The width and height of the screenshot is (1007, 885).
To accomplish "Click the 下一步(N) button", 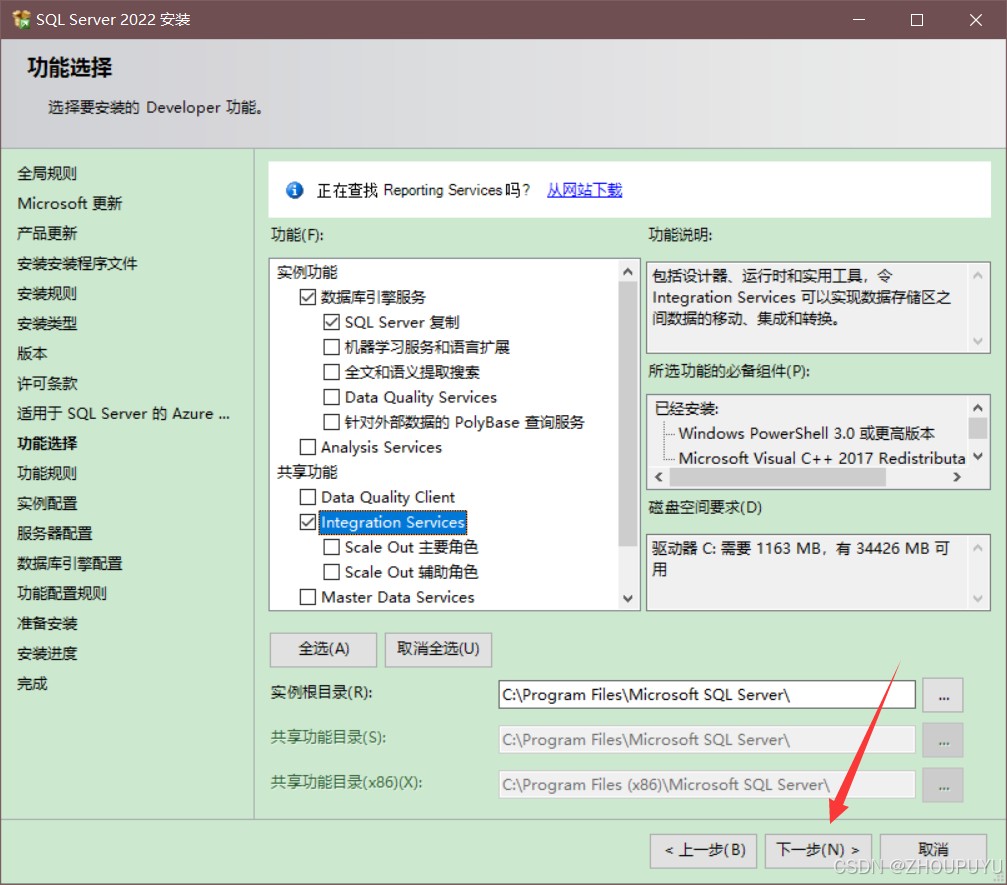I will click(817, 850).
